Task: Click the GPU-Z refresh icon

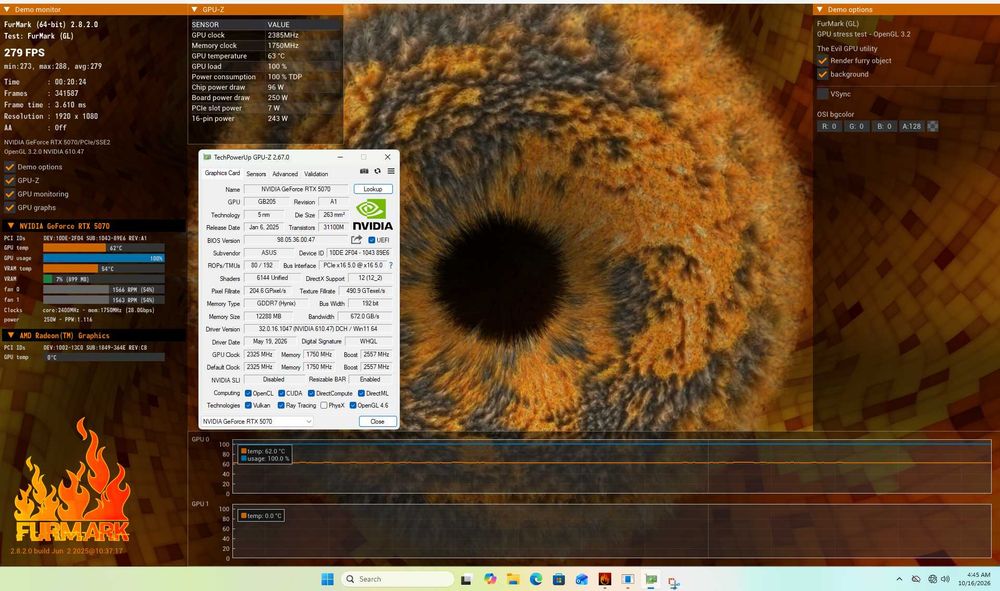Action: 378,171
